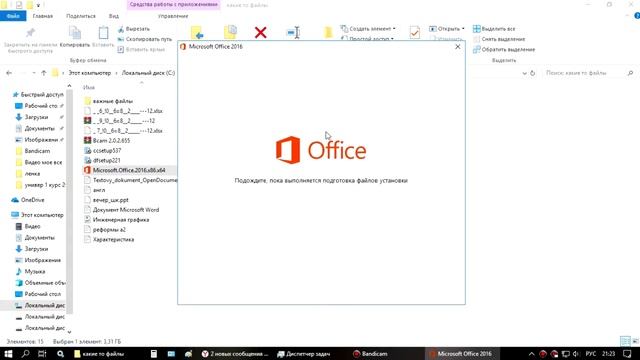This screenshot has height=360, width=640.
Task: Click Скопировать путь in ribbon
Action: point(144,39)
